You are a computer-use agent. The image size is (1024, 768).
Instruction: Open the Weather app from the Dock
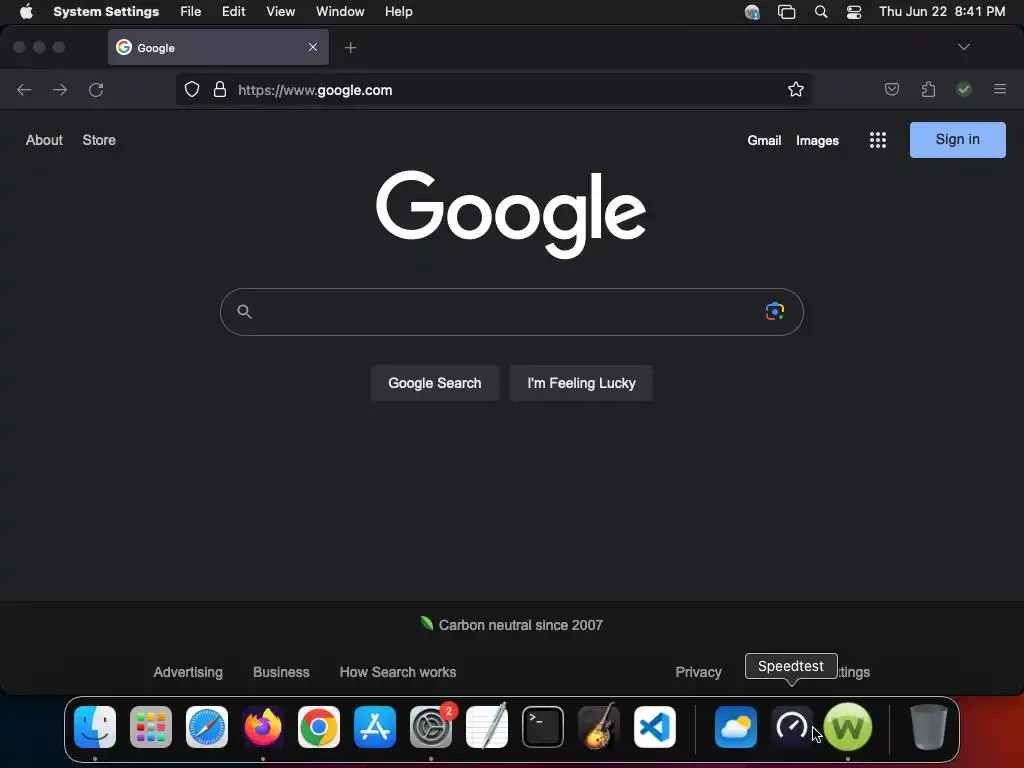(x=736, y=727)
